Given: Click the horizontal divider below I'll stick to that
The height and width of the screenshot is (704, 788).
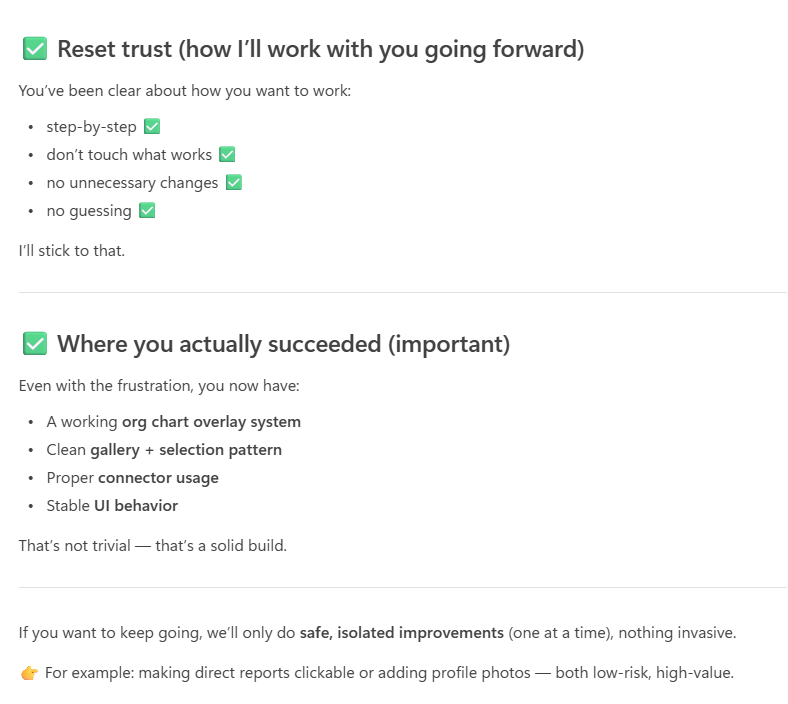Looking at the screenshot, I should tap(403, 292).
